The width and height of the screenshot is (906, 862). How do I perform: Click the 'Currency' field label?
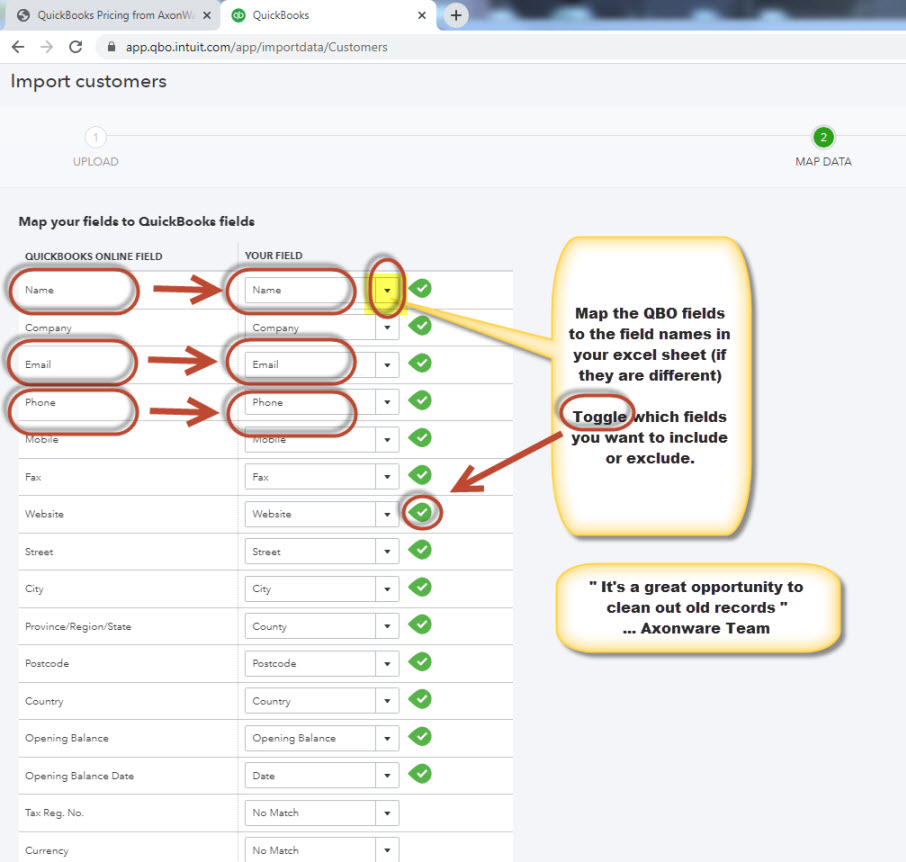[x=46, y=850]
